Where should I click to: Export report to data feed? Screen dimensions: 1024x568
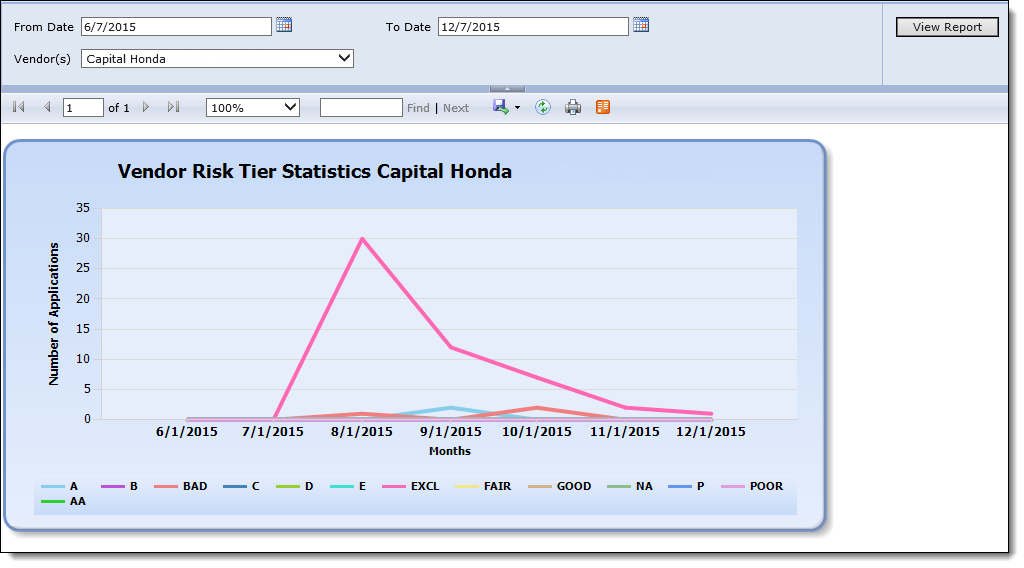point(603,107)
